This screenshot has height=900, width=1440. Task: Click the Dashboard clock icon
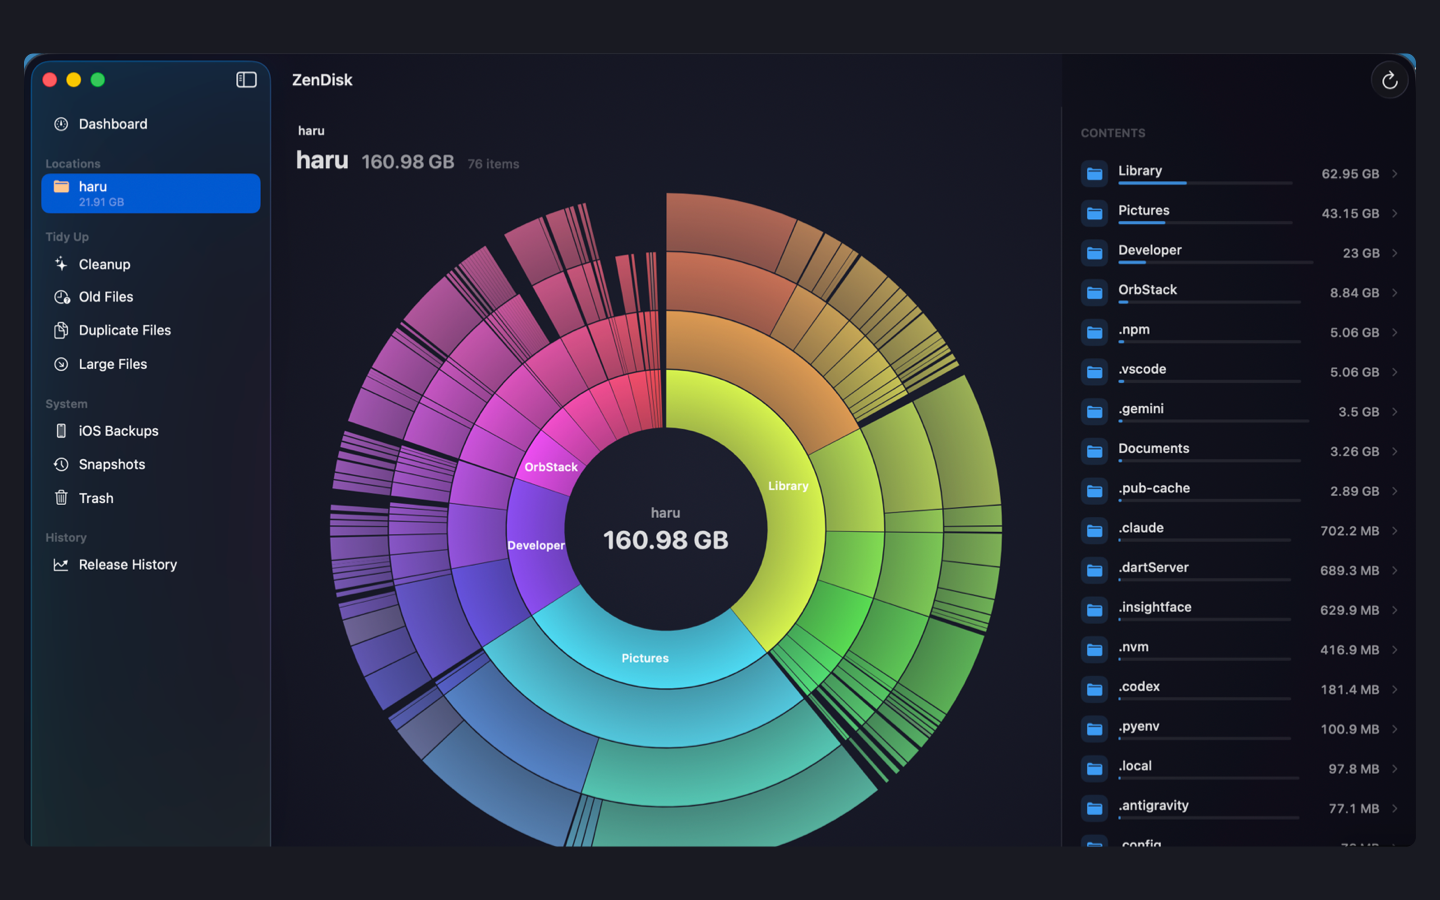(x=61, y=124)
